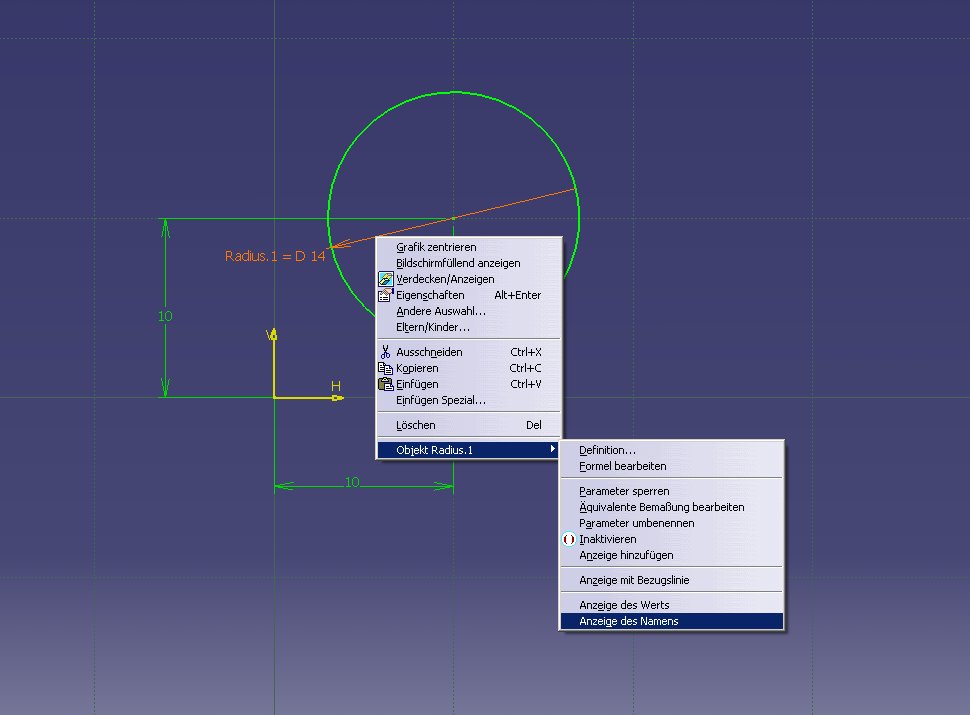Click the Eigenschaften properties icon
This screenshot has width=970, height=715.
click(385, 295)
